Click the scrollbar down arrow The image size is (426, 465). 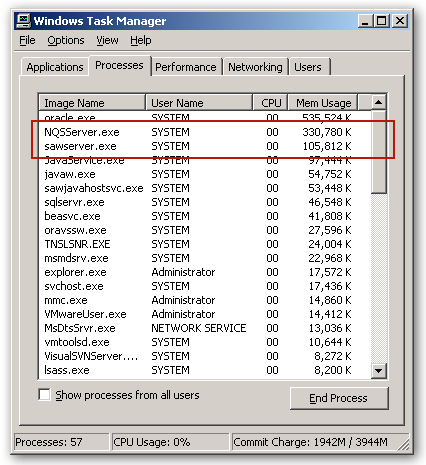click(x=379, y=371)
